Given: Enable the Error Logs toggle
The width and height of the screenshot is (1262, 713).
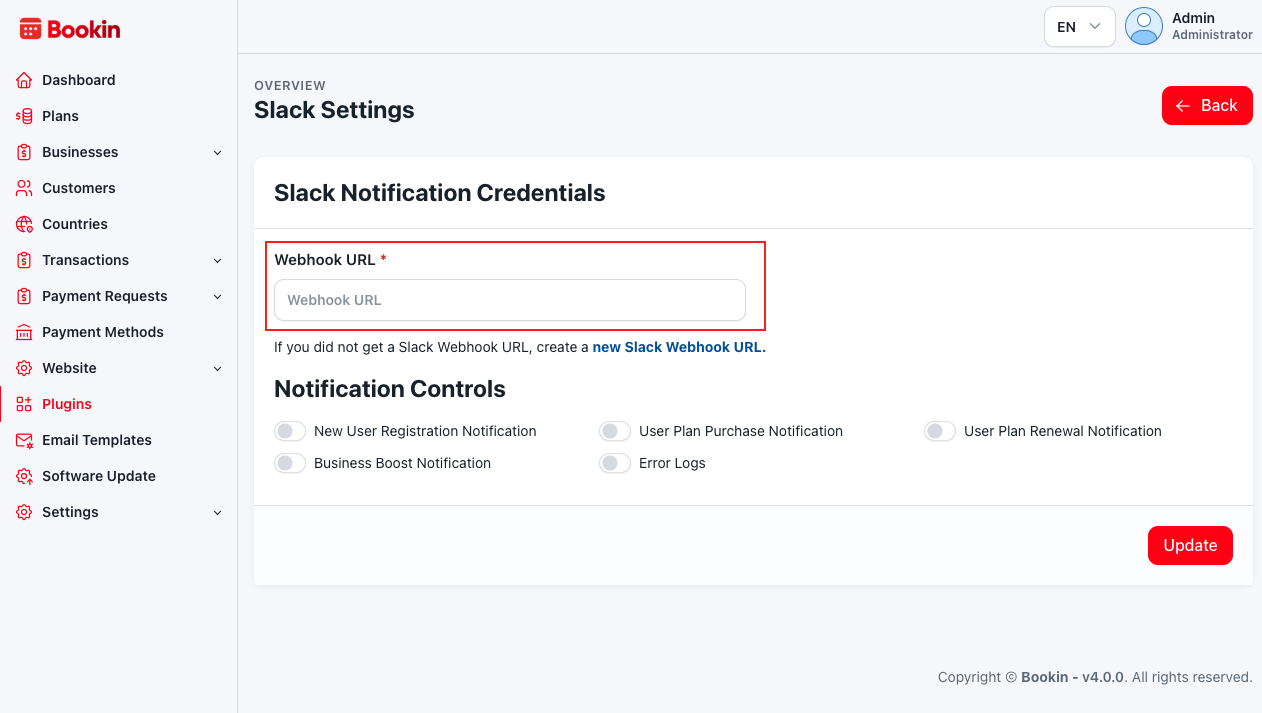Looking at the screenshot, I should tap(615, 463).
